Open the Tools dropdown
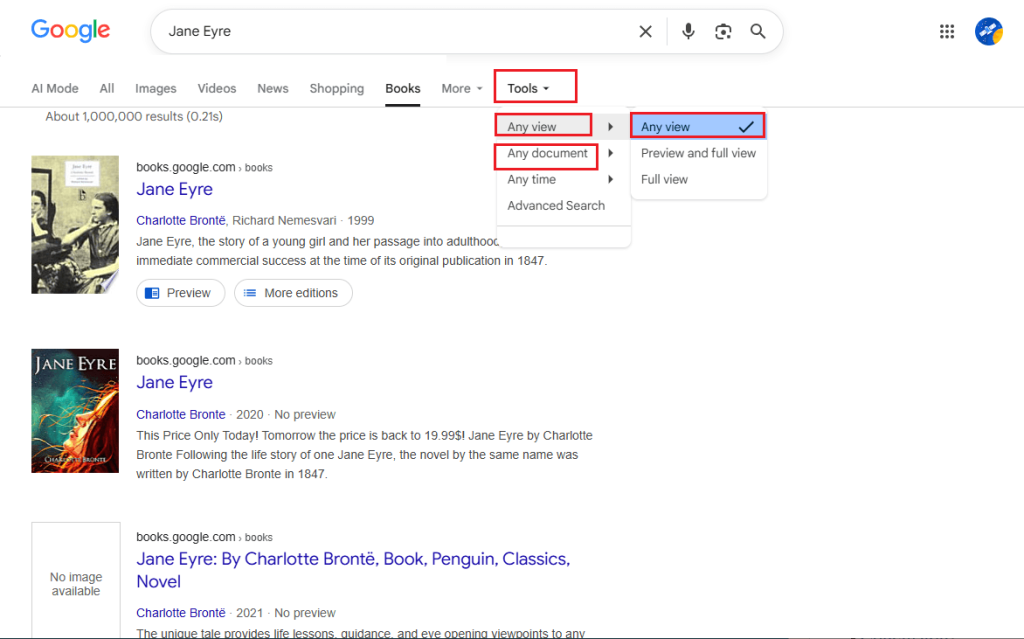Viewport: 1024px width, 639px height. [528, 88]
